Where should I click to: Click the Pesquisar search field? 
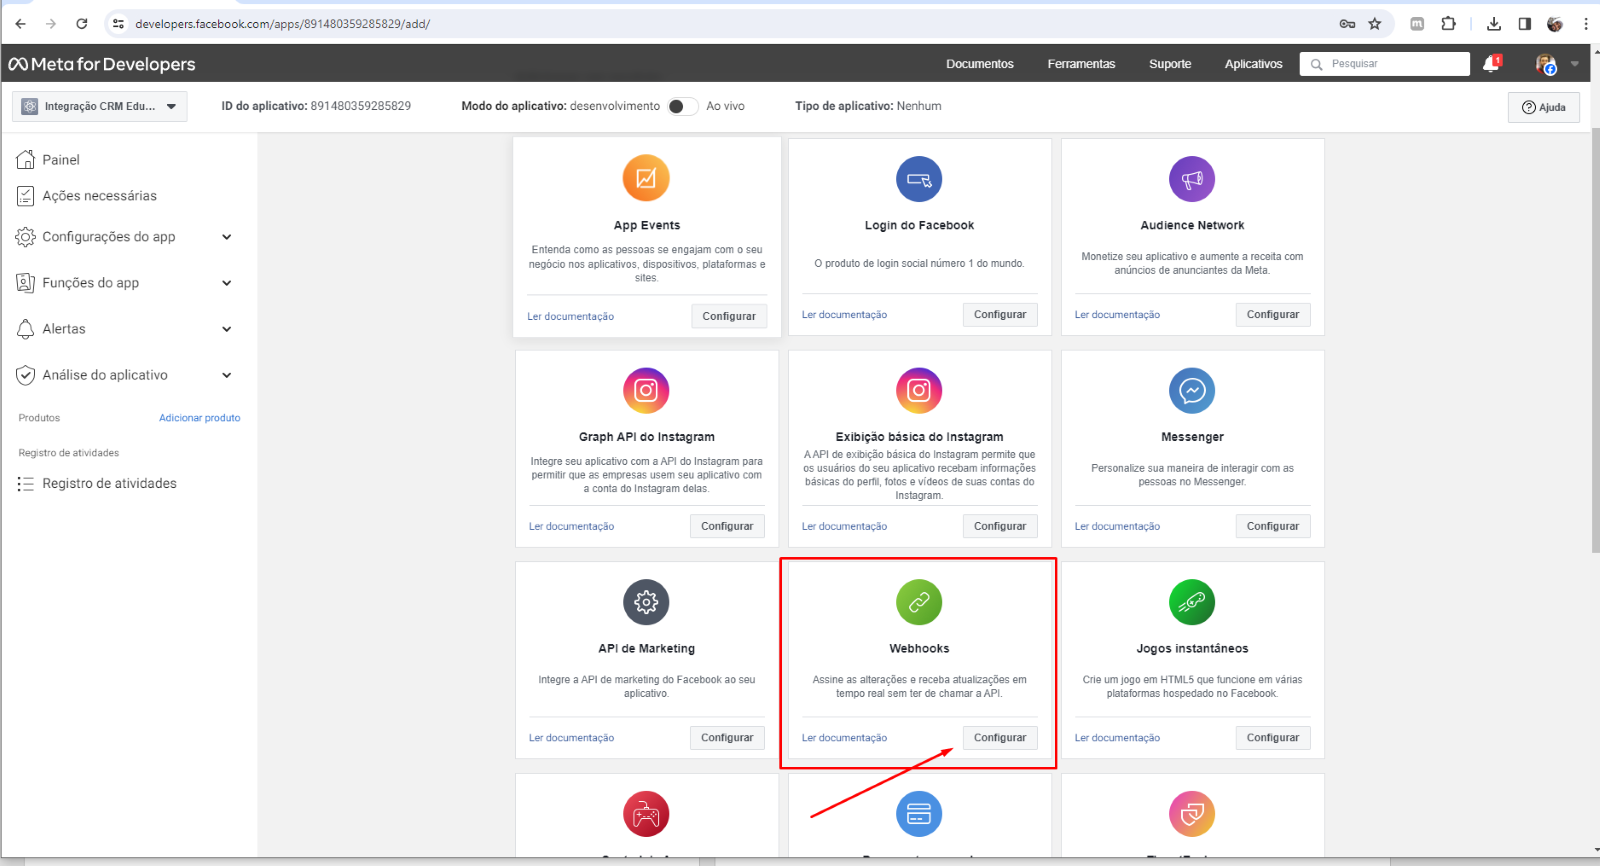1385,64
